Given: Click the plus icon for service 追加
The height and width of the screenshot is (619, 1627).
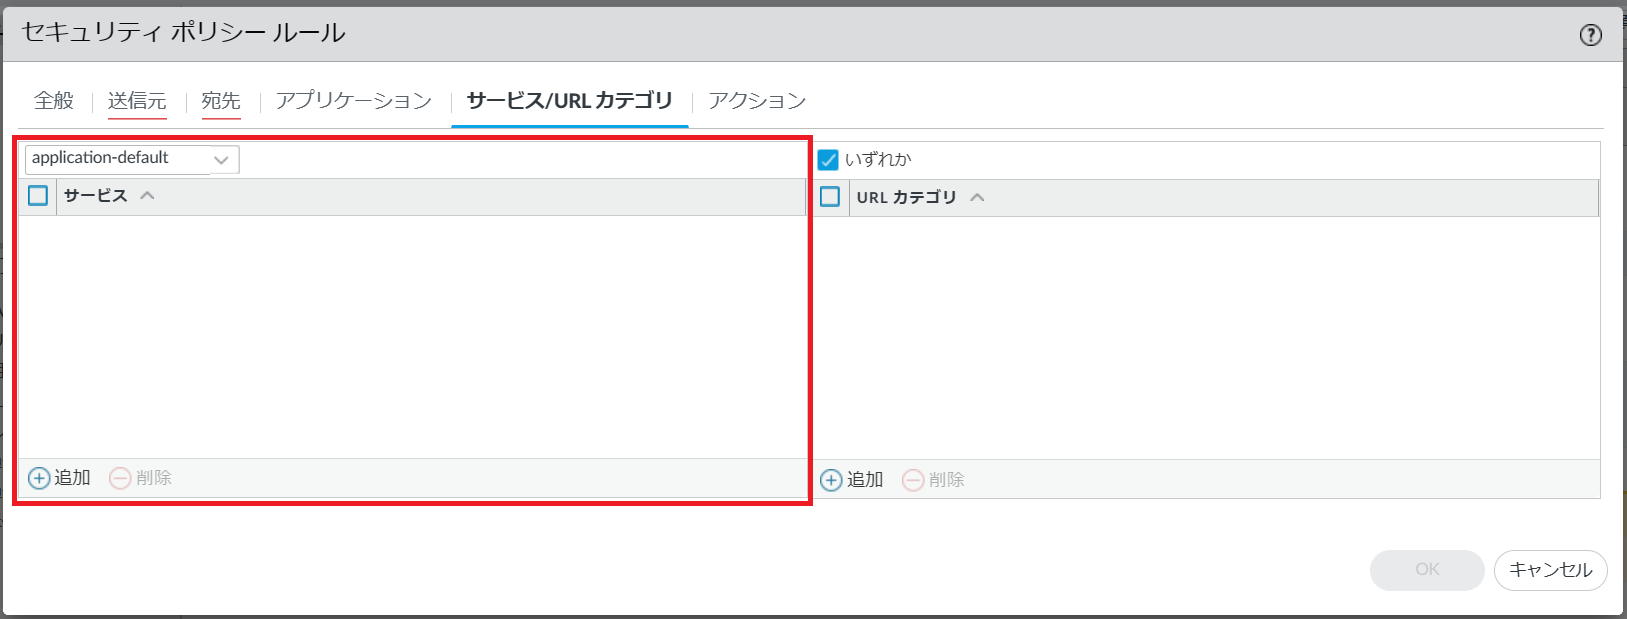Looking at the screenshot, I should point(39,478).
